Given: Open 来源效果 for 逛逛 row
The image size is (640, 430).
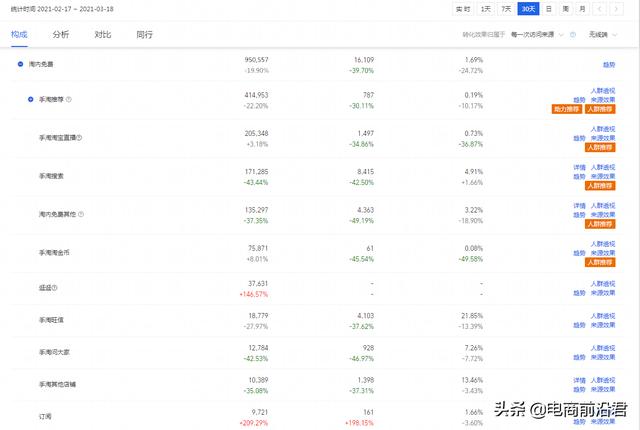Looking at the screenshot, I should pyautogui.click(x=603, y=293).
